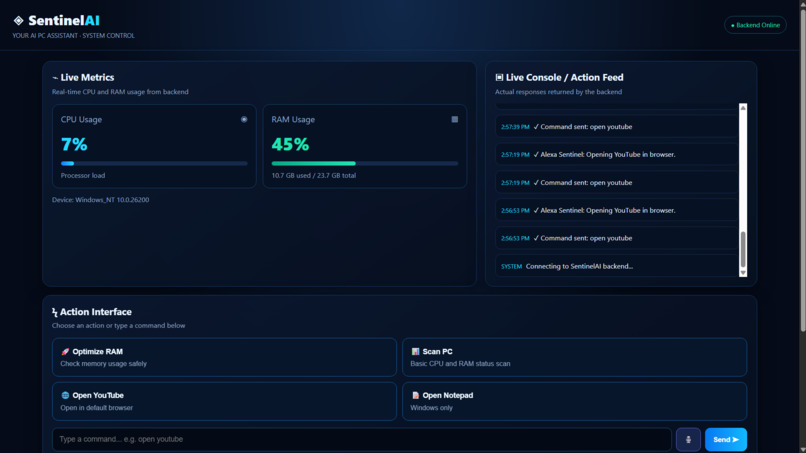This screenshot has height=453, width=806.
Task: Click the 10.7 GB used / 23.7 GB total text
Action: 314,175
